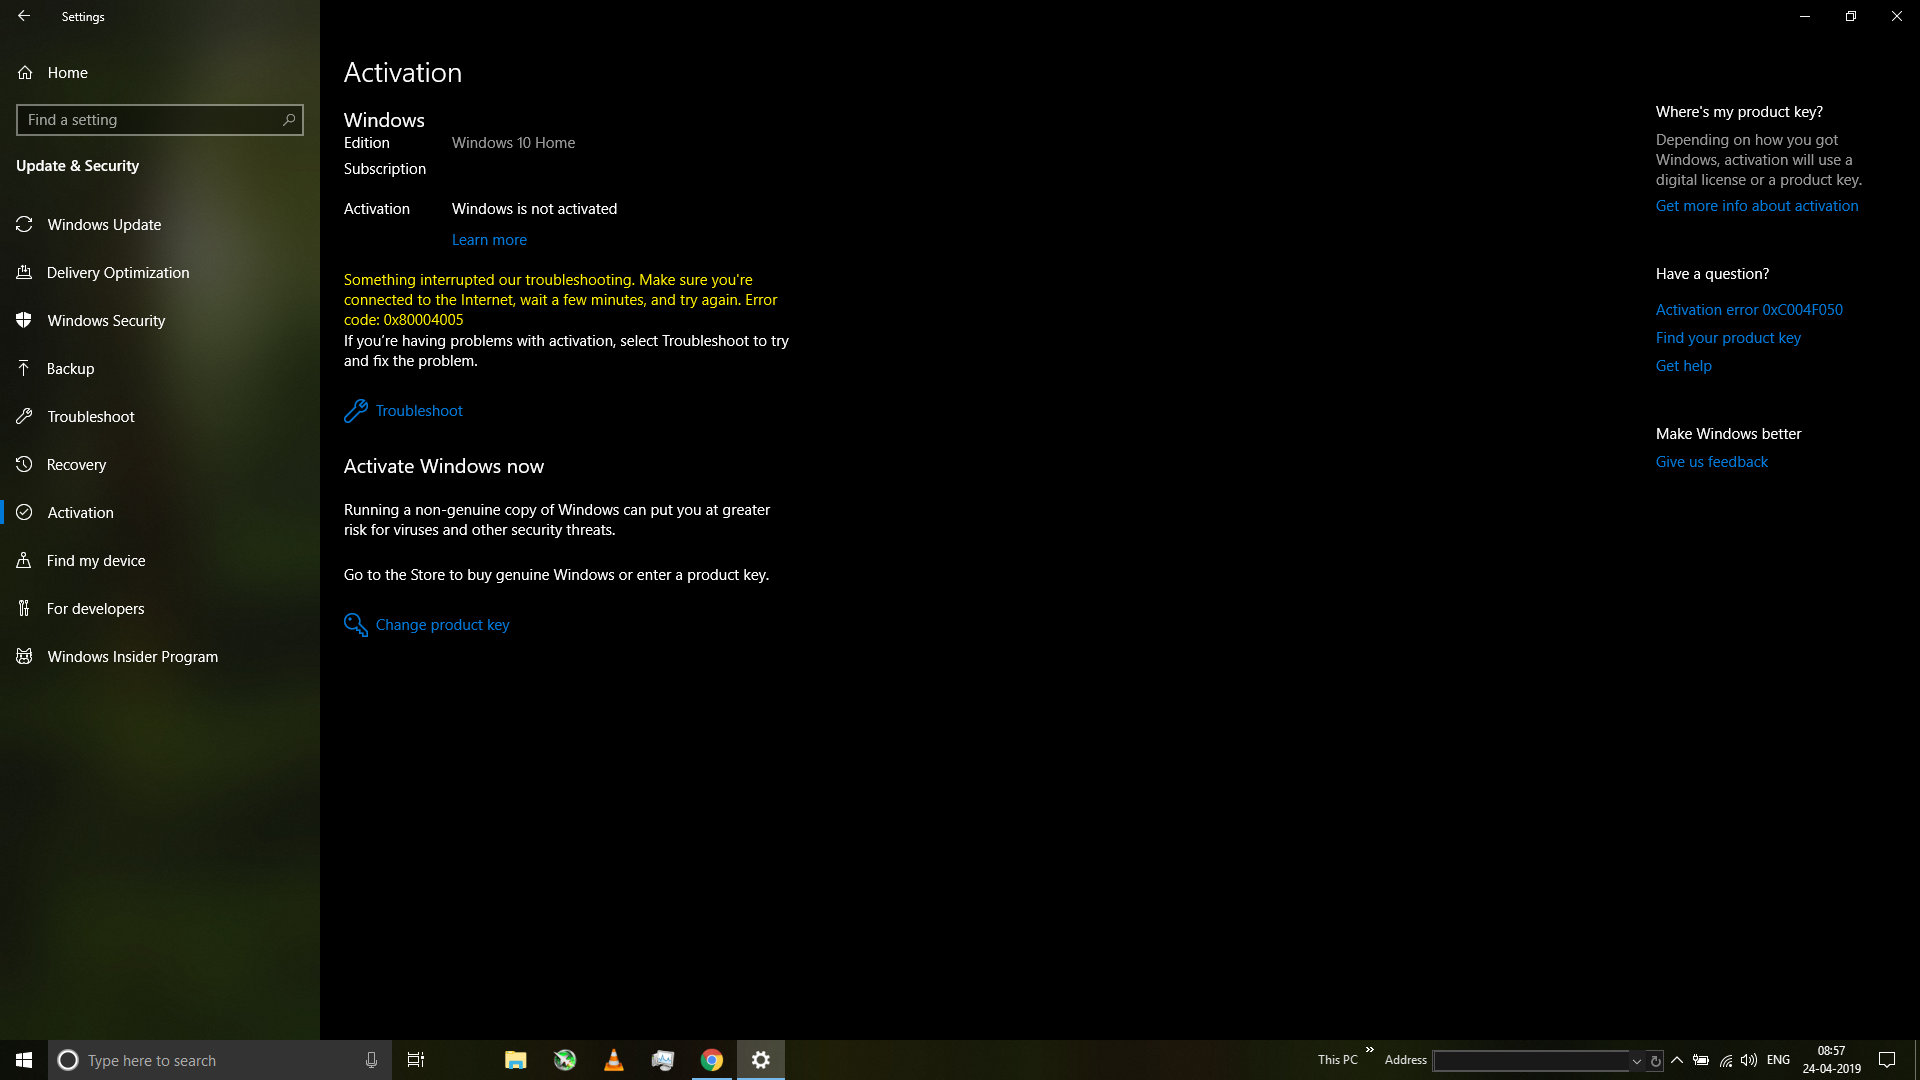Open Action Center notifications icon
1920x1080 pixels.
[x=1887, y=1060]
